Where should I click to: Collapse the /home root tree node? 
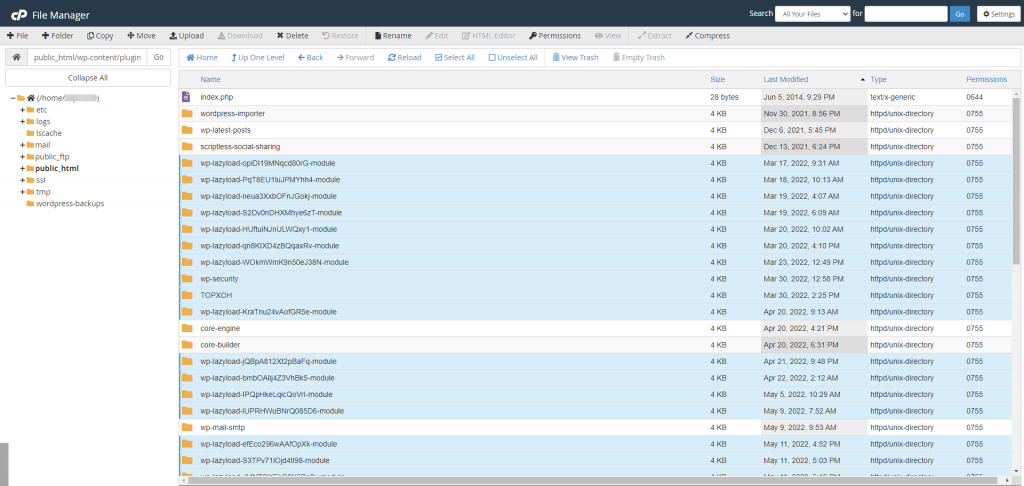click(13, 98)
